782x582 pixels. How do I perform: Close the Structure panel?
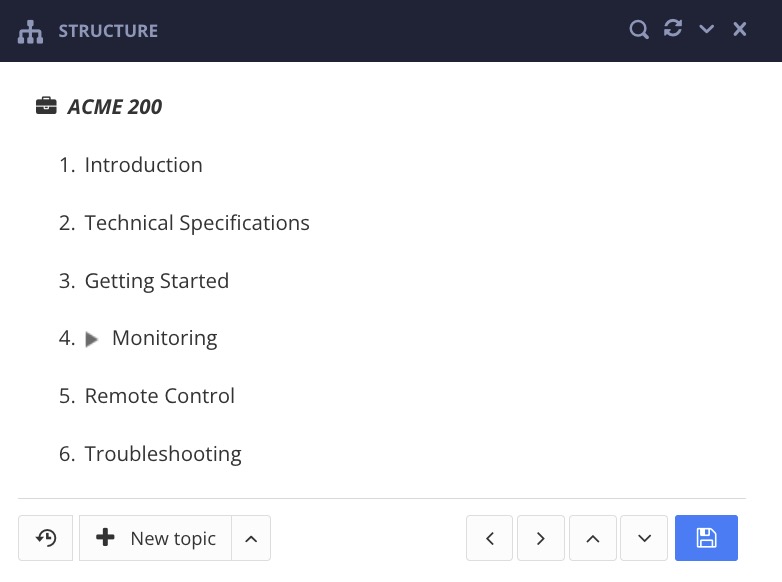(740, 30)
